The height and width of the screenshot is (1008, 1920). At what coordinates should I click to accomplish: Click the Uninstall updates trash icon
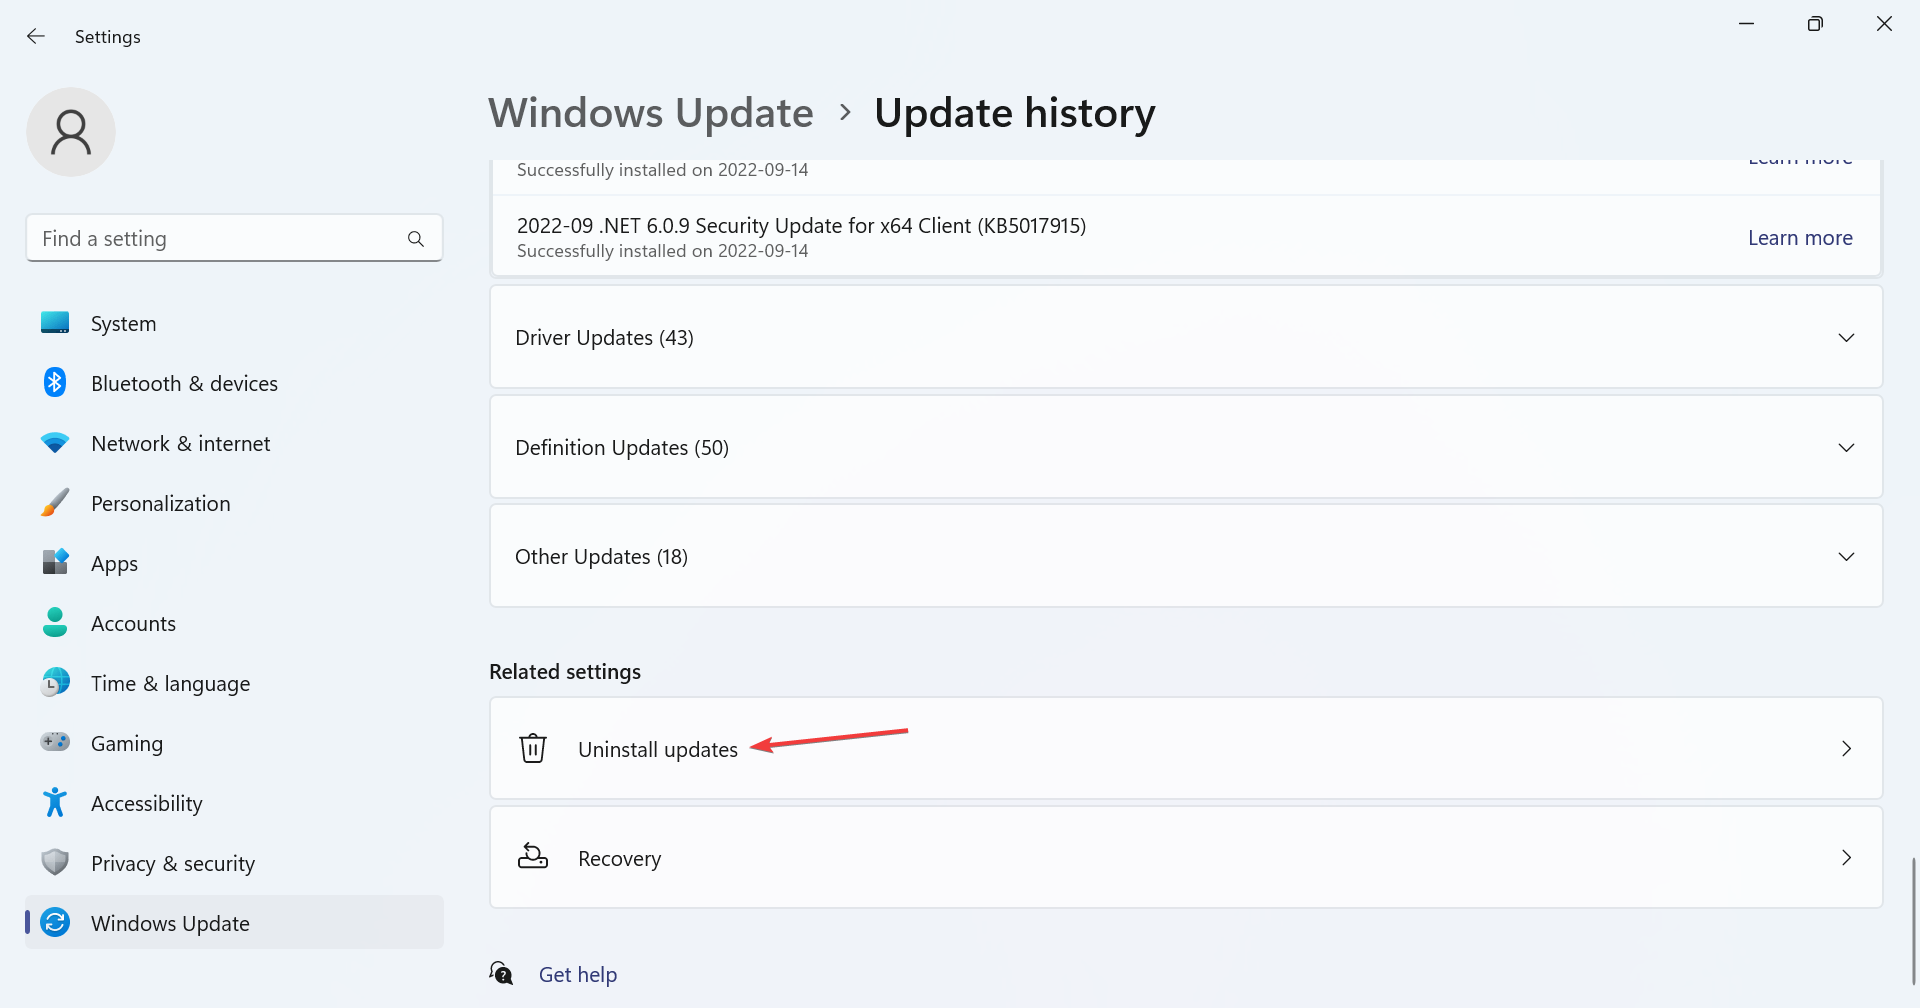point(533,748)
